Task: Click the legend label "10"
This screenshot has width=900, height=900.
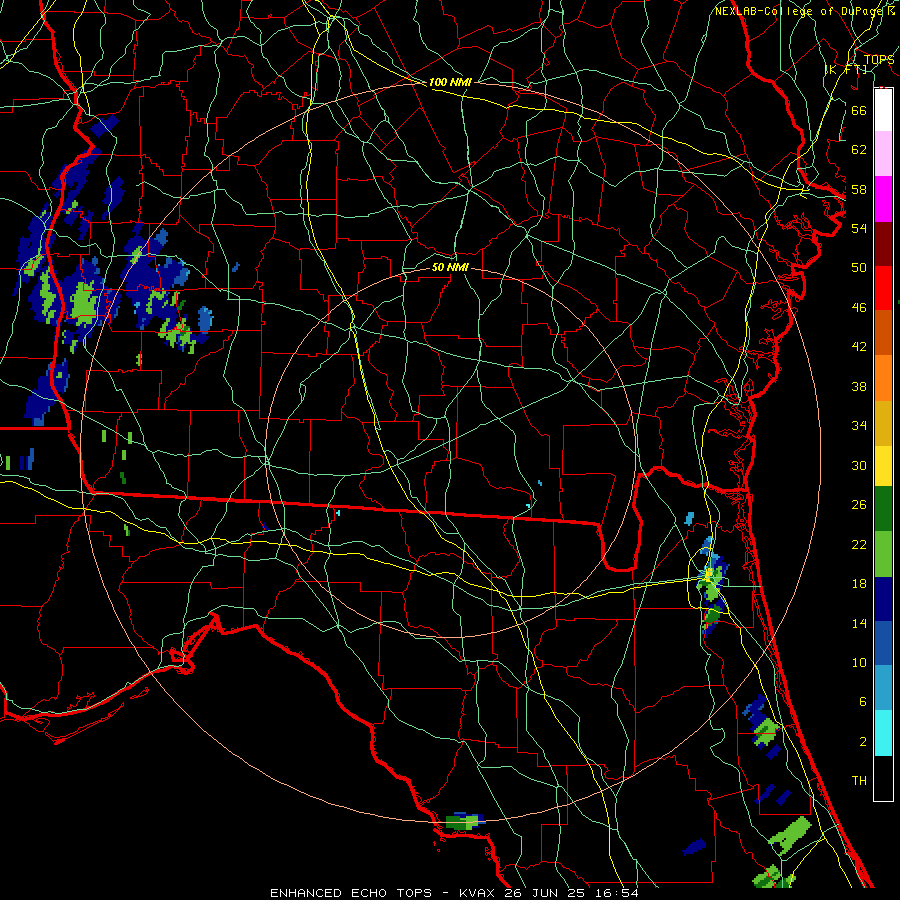Action: click(859, 662)
